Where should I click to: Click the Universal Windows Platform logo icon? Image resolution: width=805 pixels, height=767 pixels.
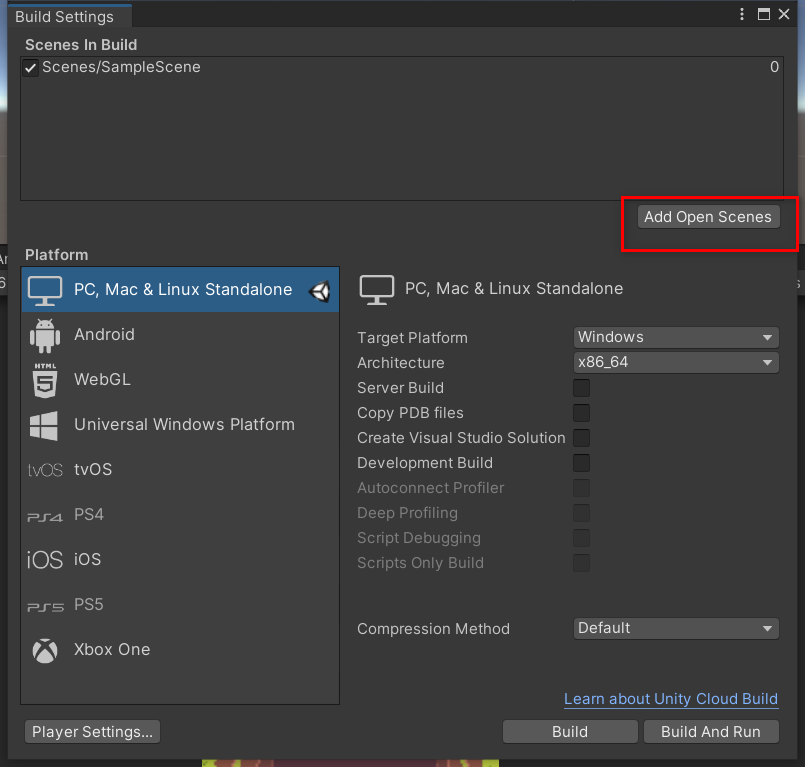[44, 425]
